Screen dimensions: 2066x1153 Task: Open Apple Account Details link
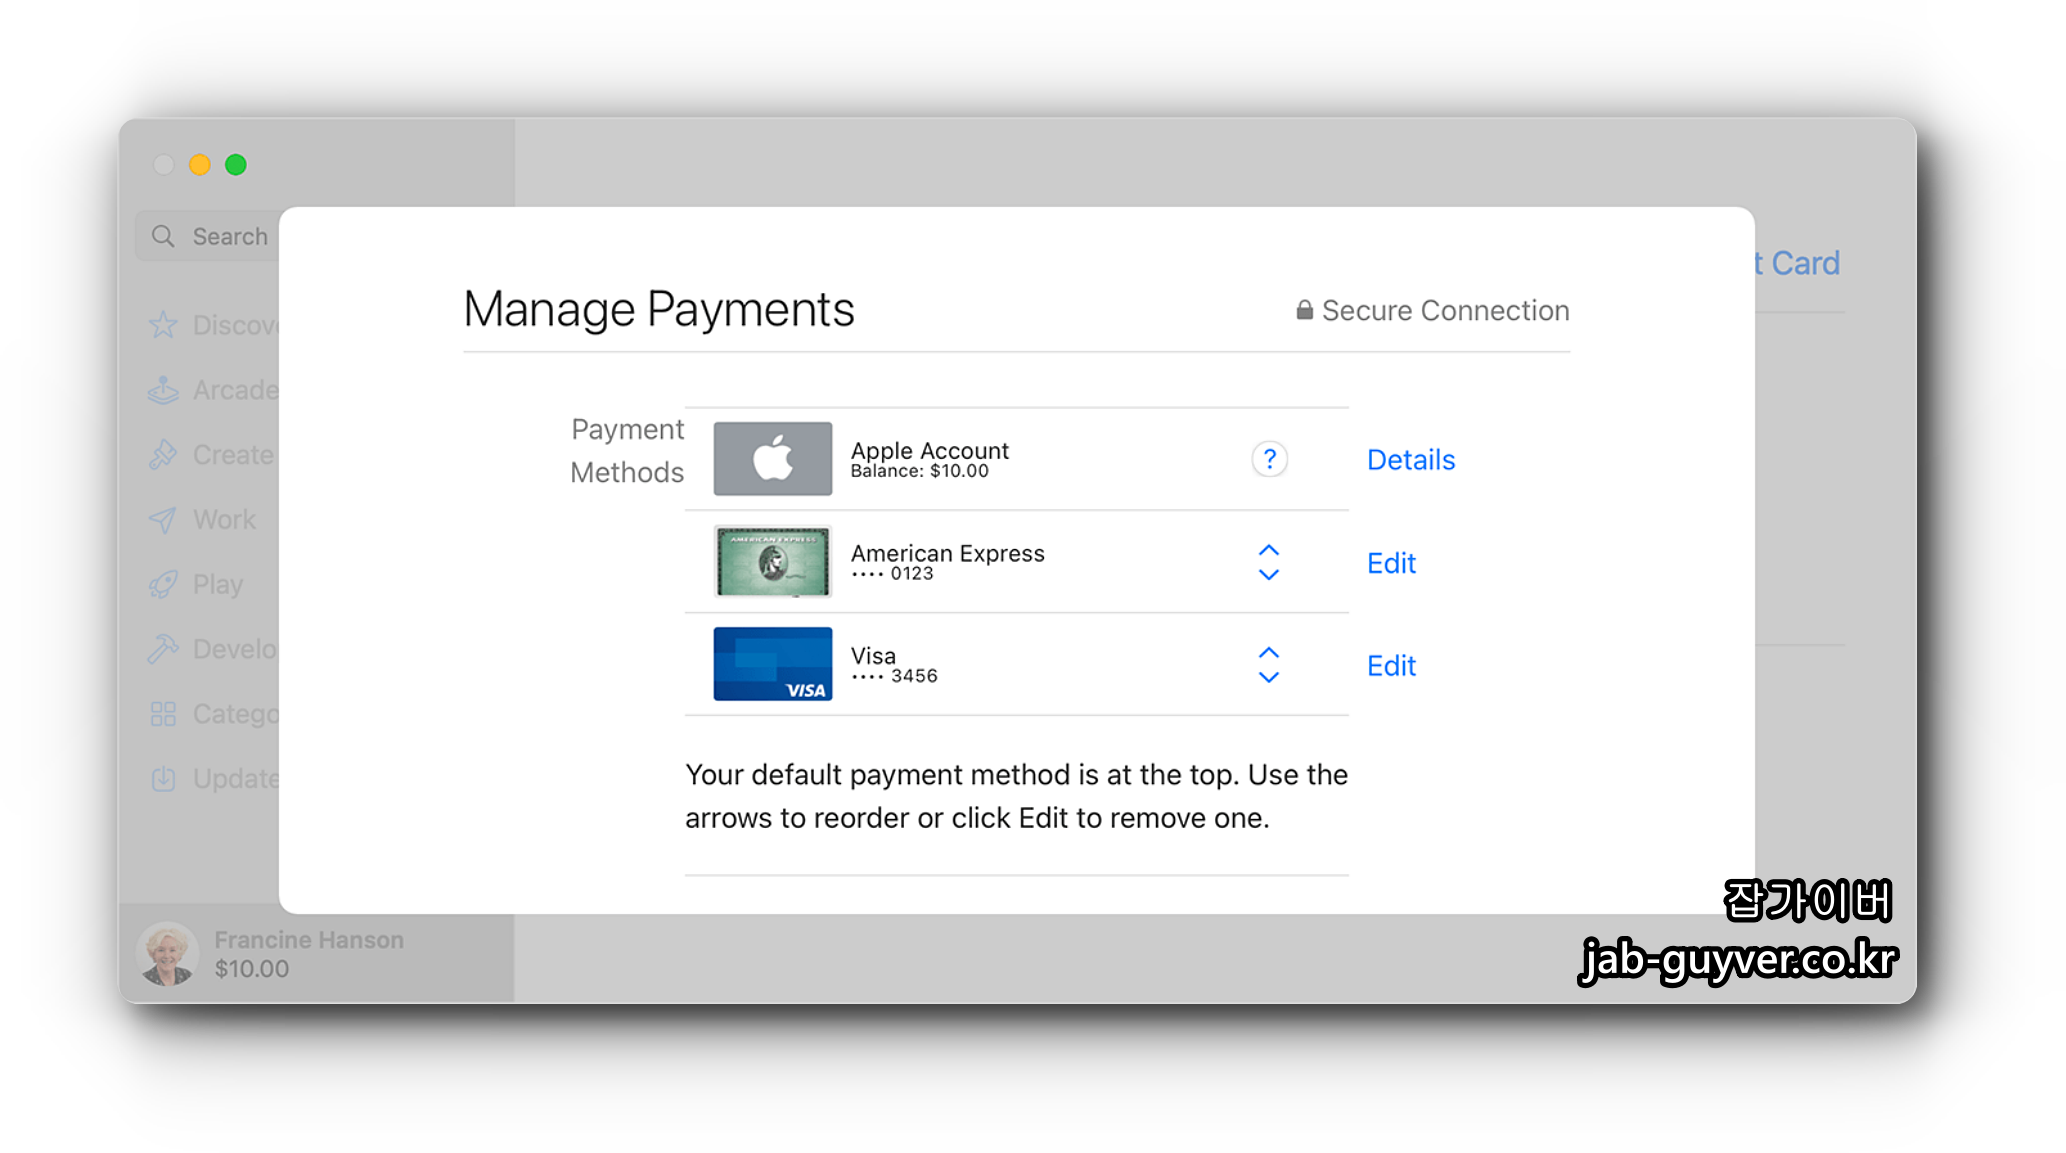1410,460
